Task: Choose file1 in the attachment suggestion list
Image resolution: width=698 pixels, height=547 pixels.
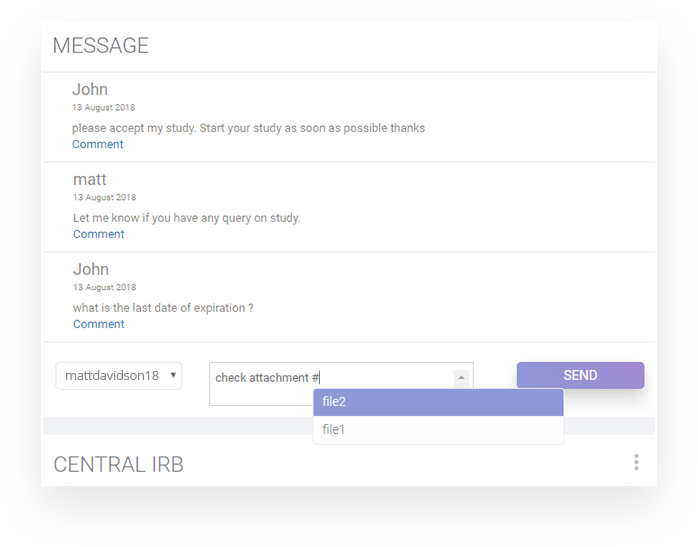Action: point(438,430)
